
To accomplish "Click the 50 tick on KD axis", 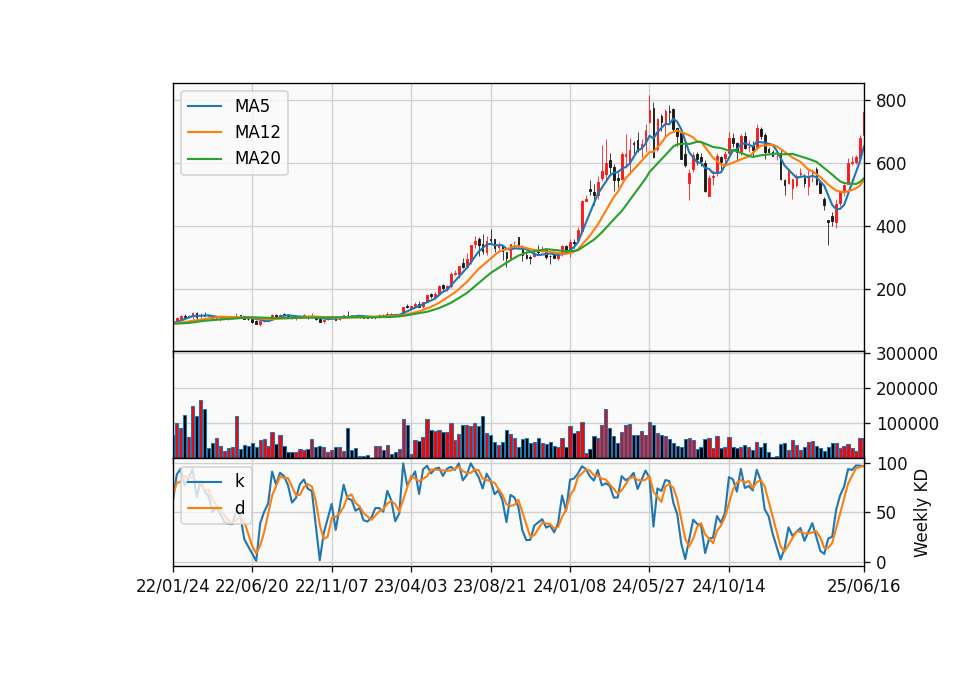I will (886, 513).
